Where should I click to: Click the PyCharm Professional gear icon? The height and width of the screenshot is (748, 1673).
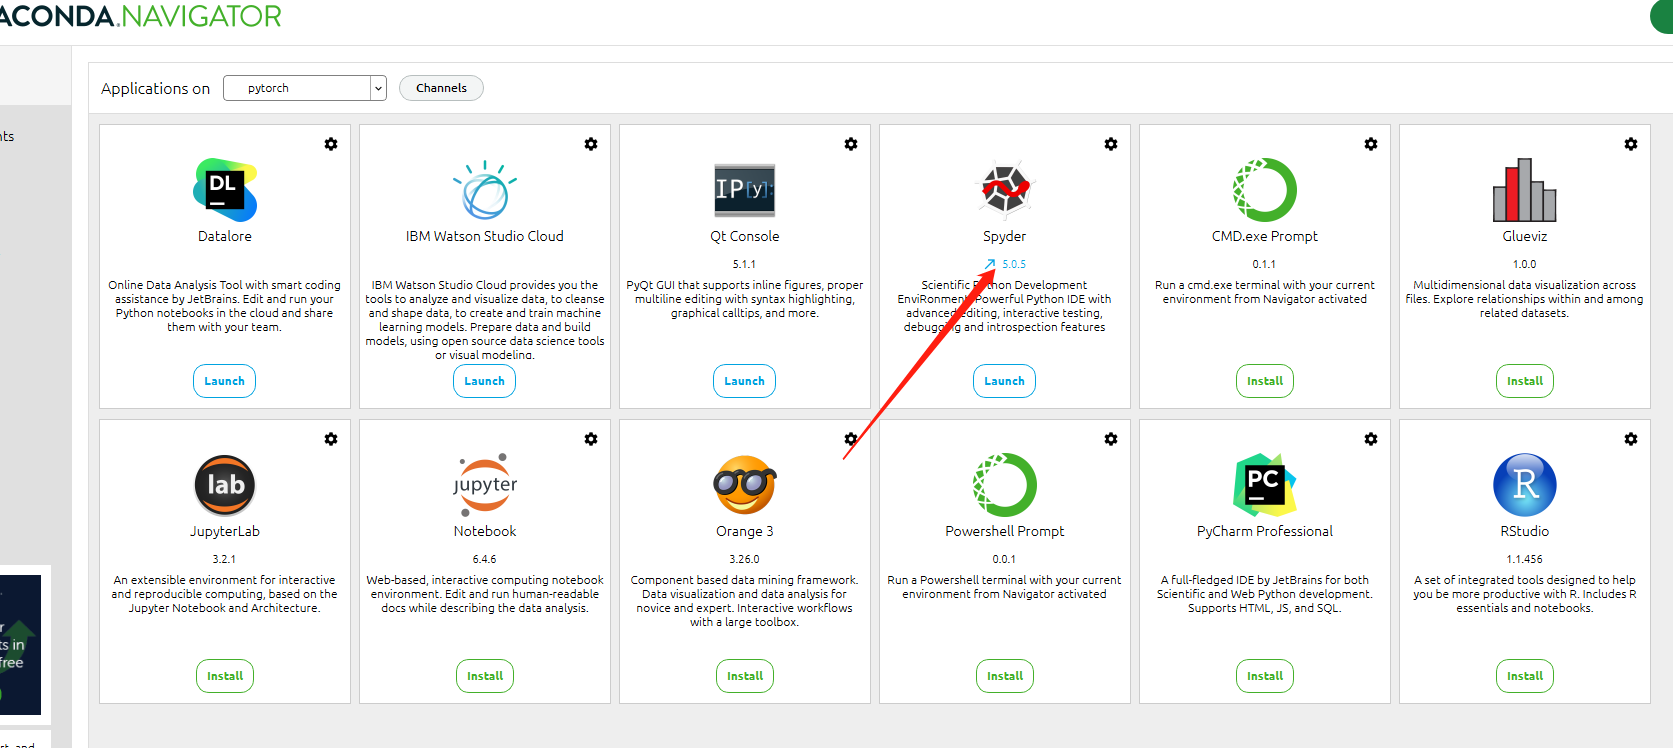1371,439
